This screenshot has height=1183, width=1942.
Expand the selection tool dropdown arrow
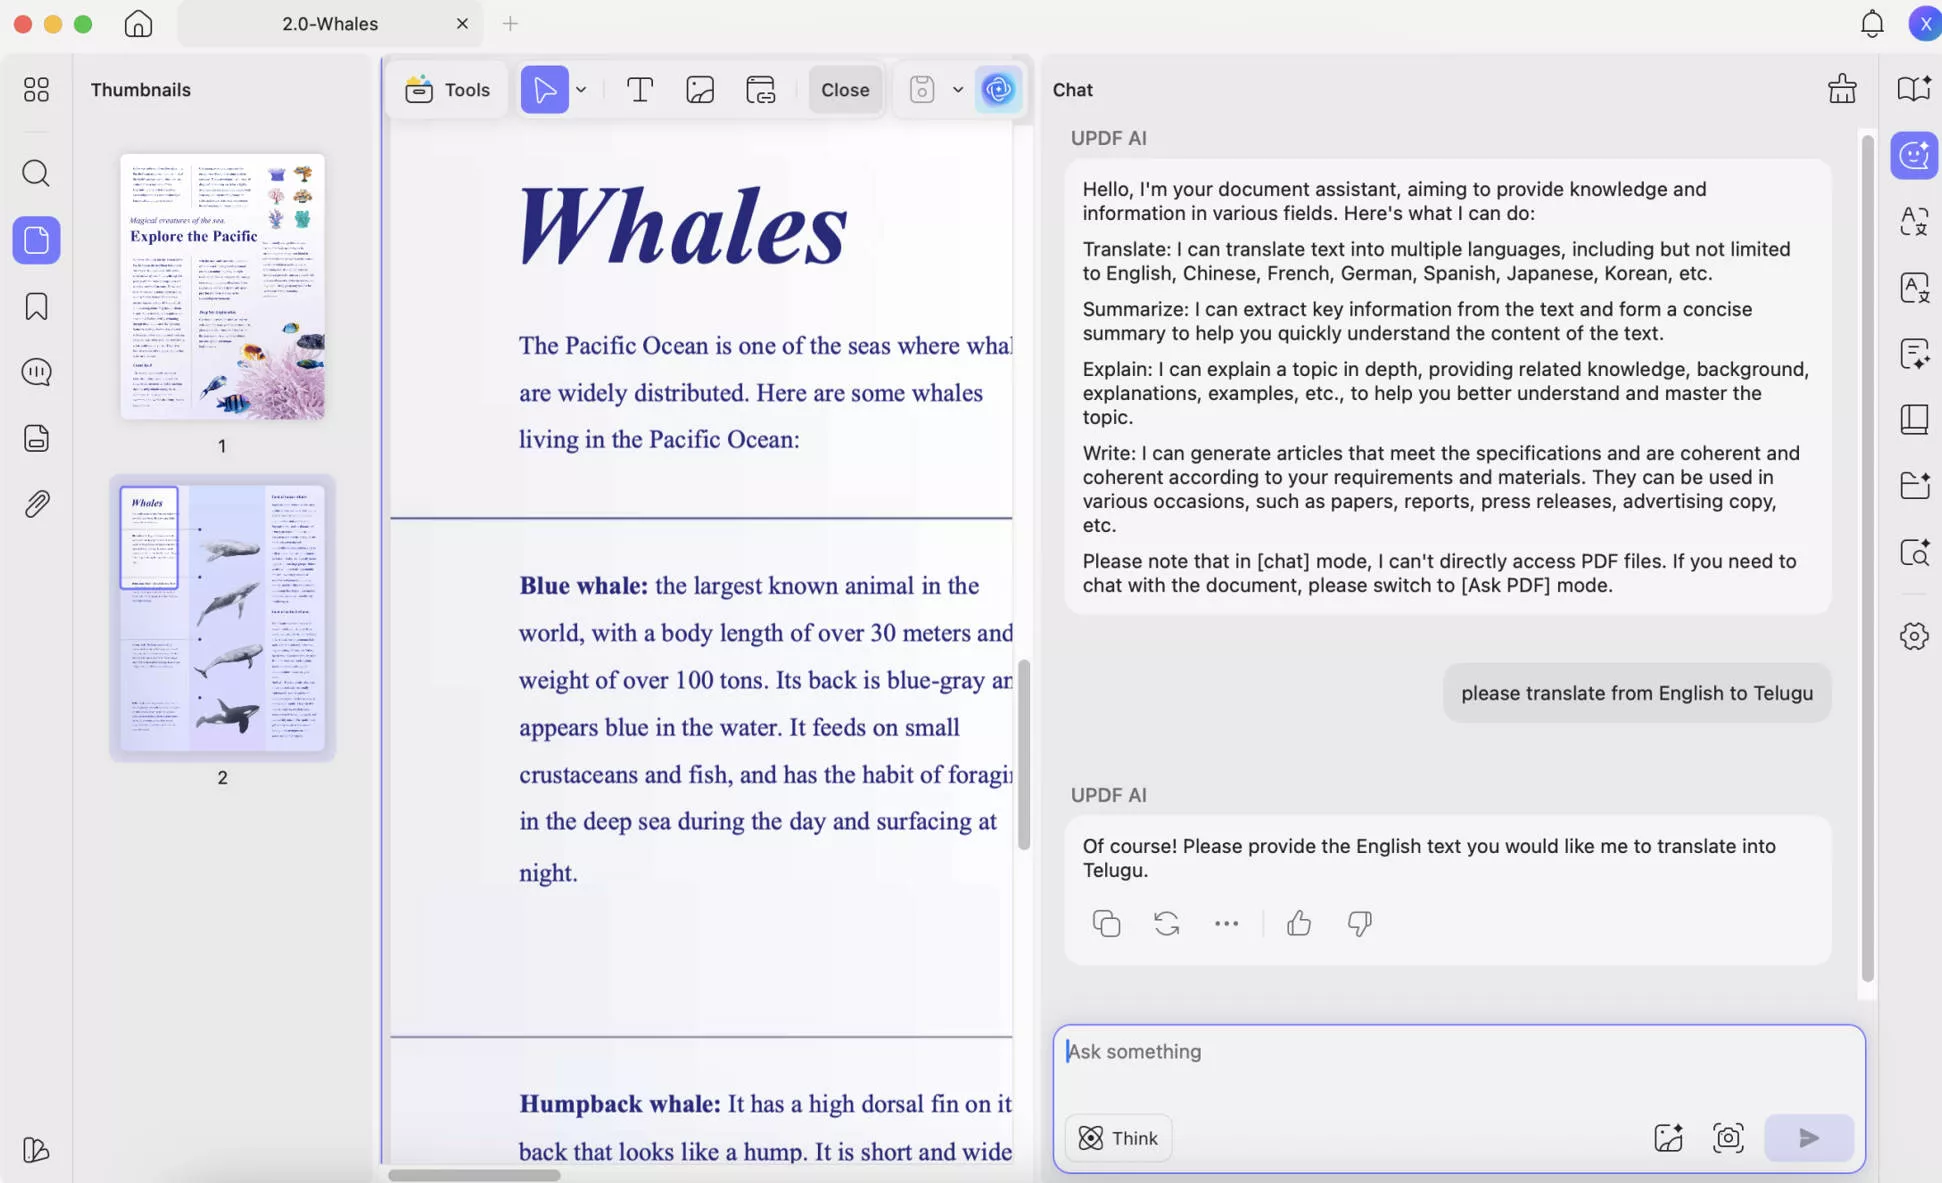point(580,89)
